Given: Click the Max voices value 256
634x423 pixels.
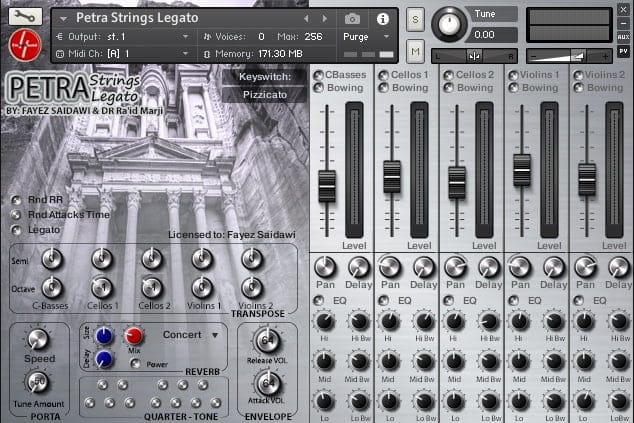Looking at the screenshot, I should pyautogui.click(x=313, y=37).
